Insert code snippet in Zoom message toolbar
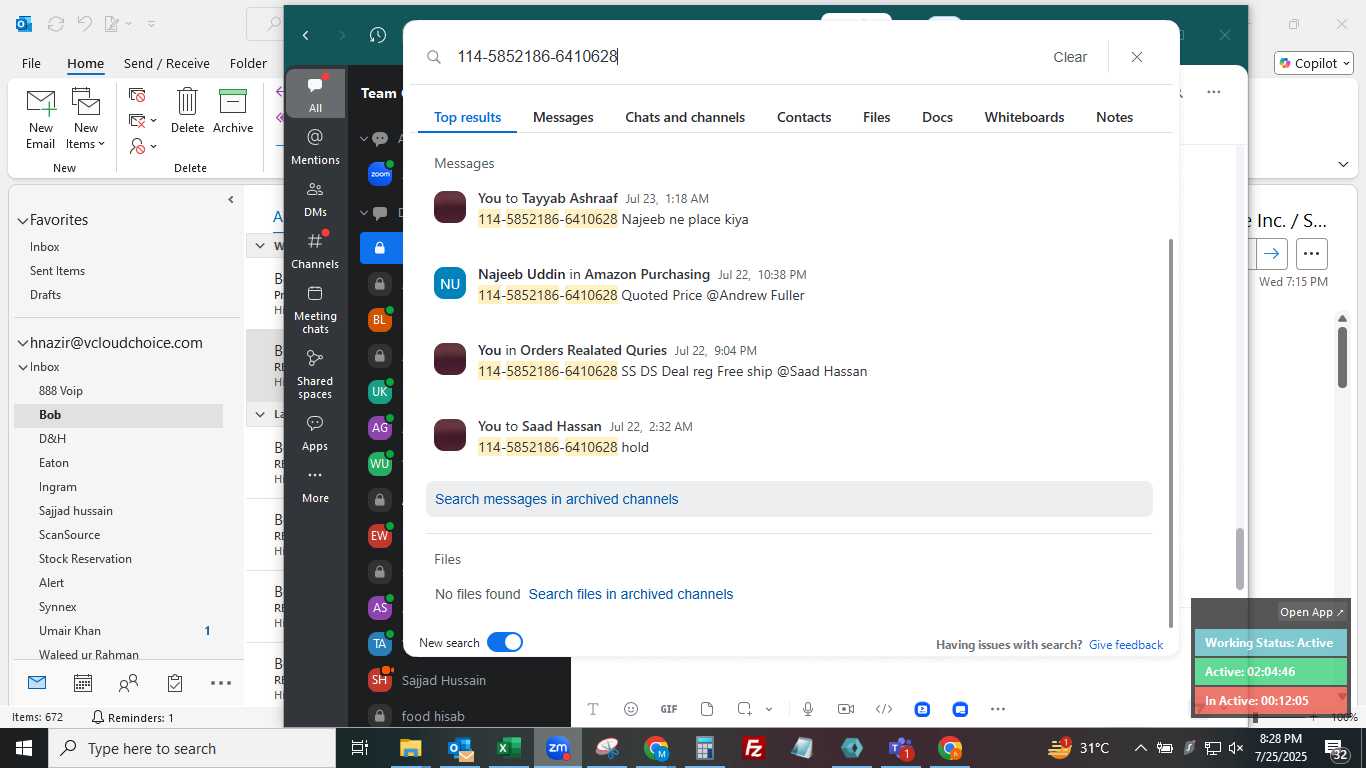 click(x=884, y=709)
